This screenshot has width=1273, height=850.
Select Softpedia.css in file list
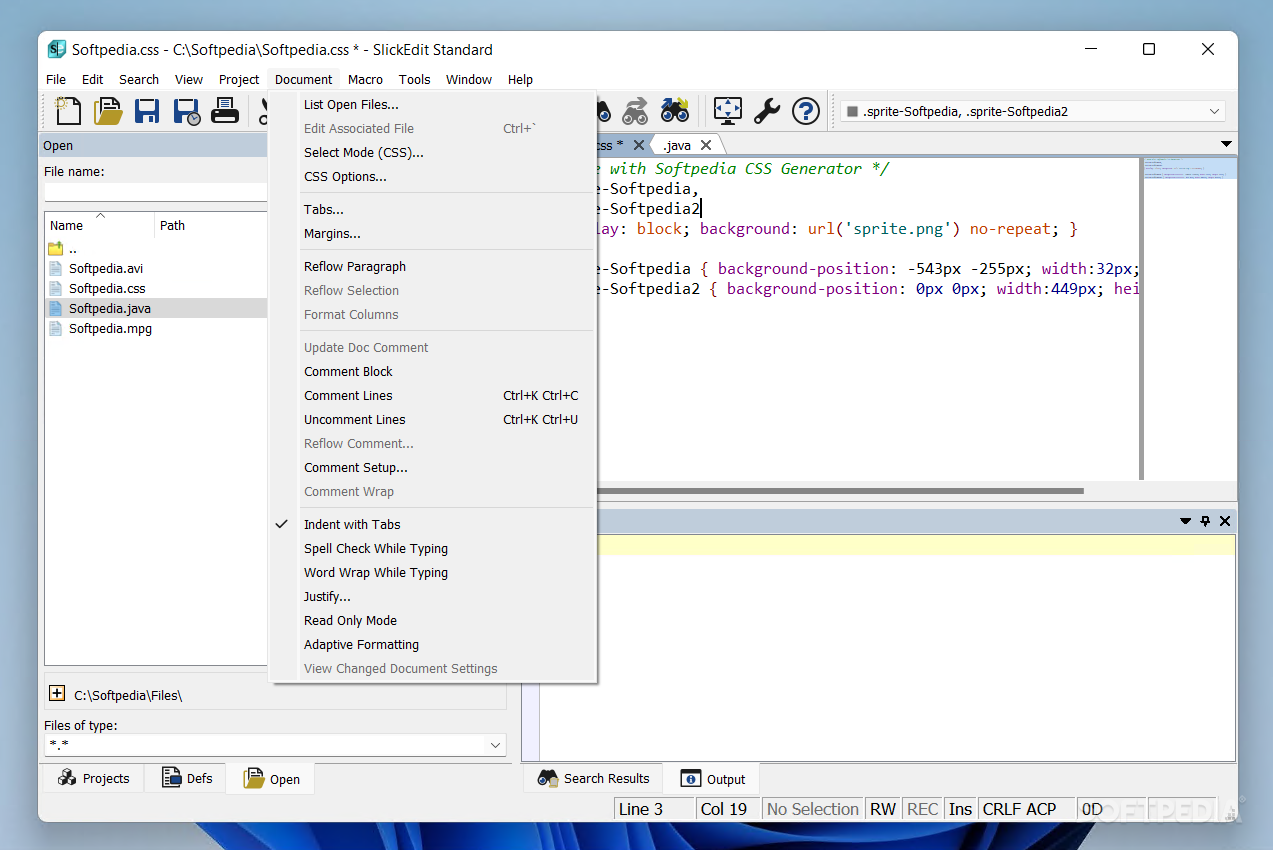107,288
